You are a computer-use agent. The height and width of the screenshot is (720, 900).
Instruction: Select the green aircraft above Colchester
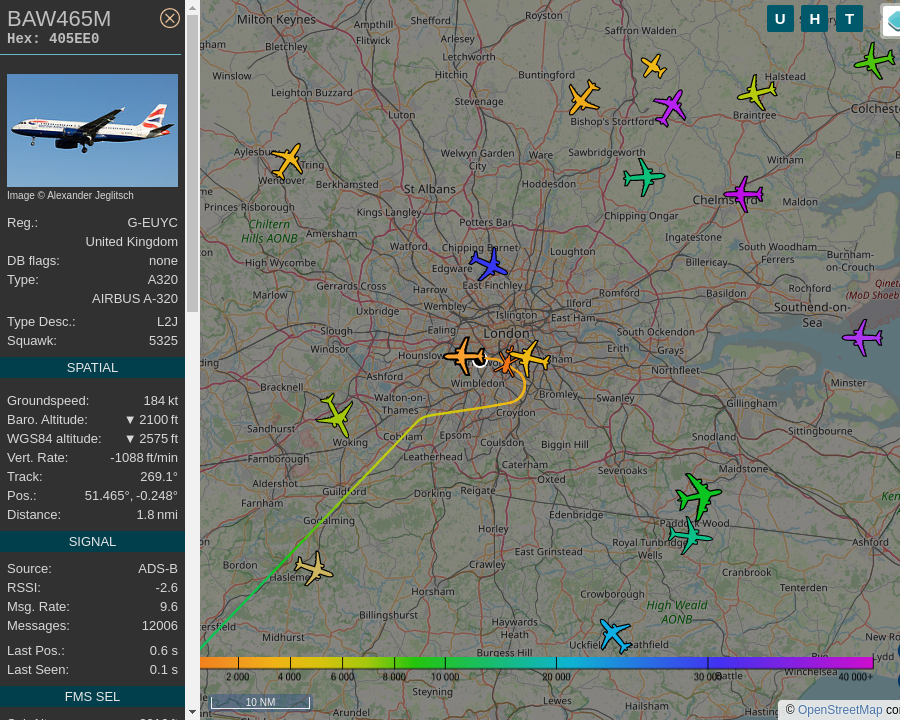coord(874,60)
